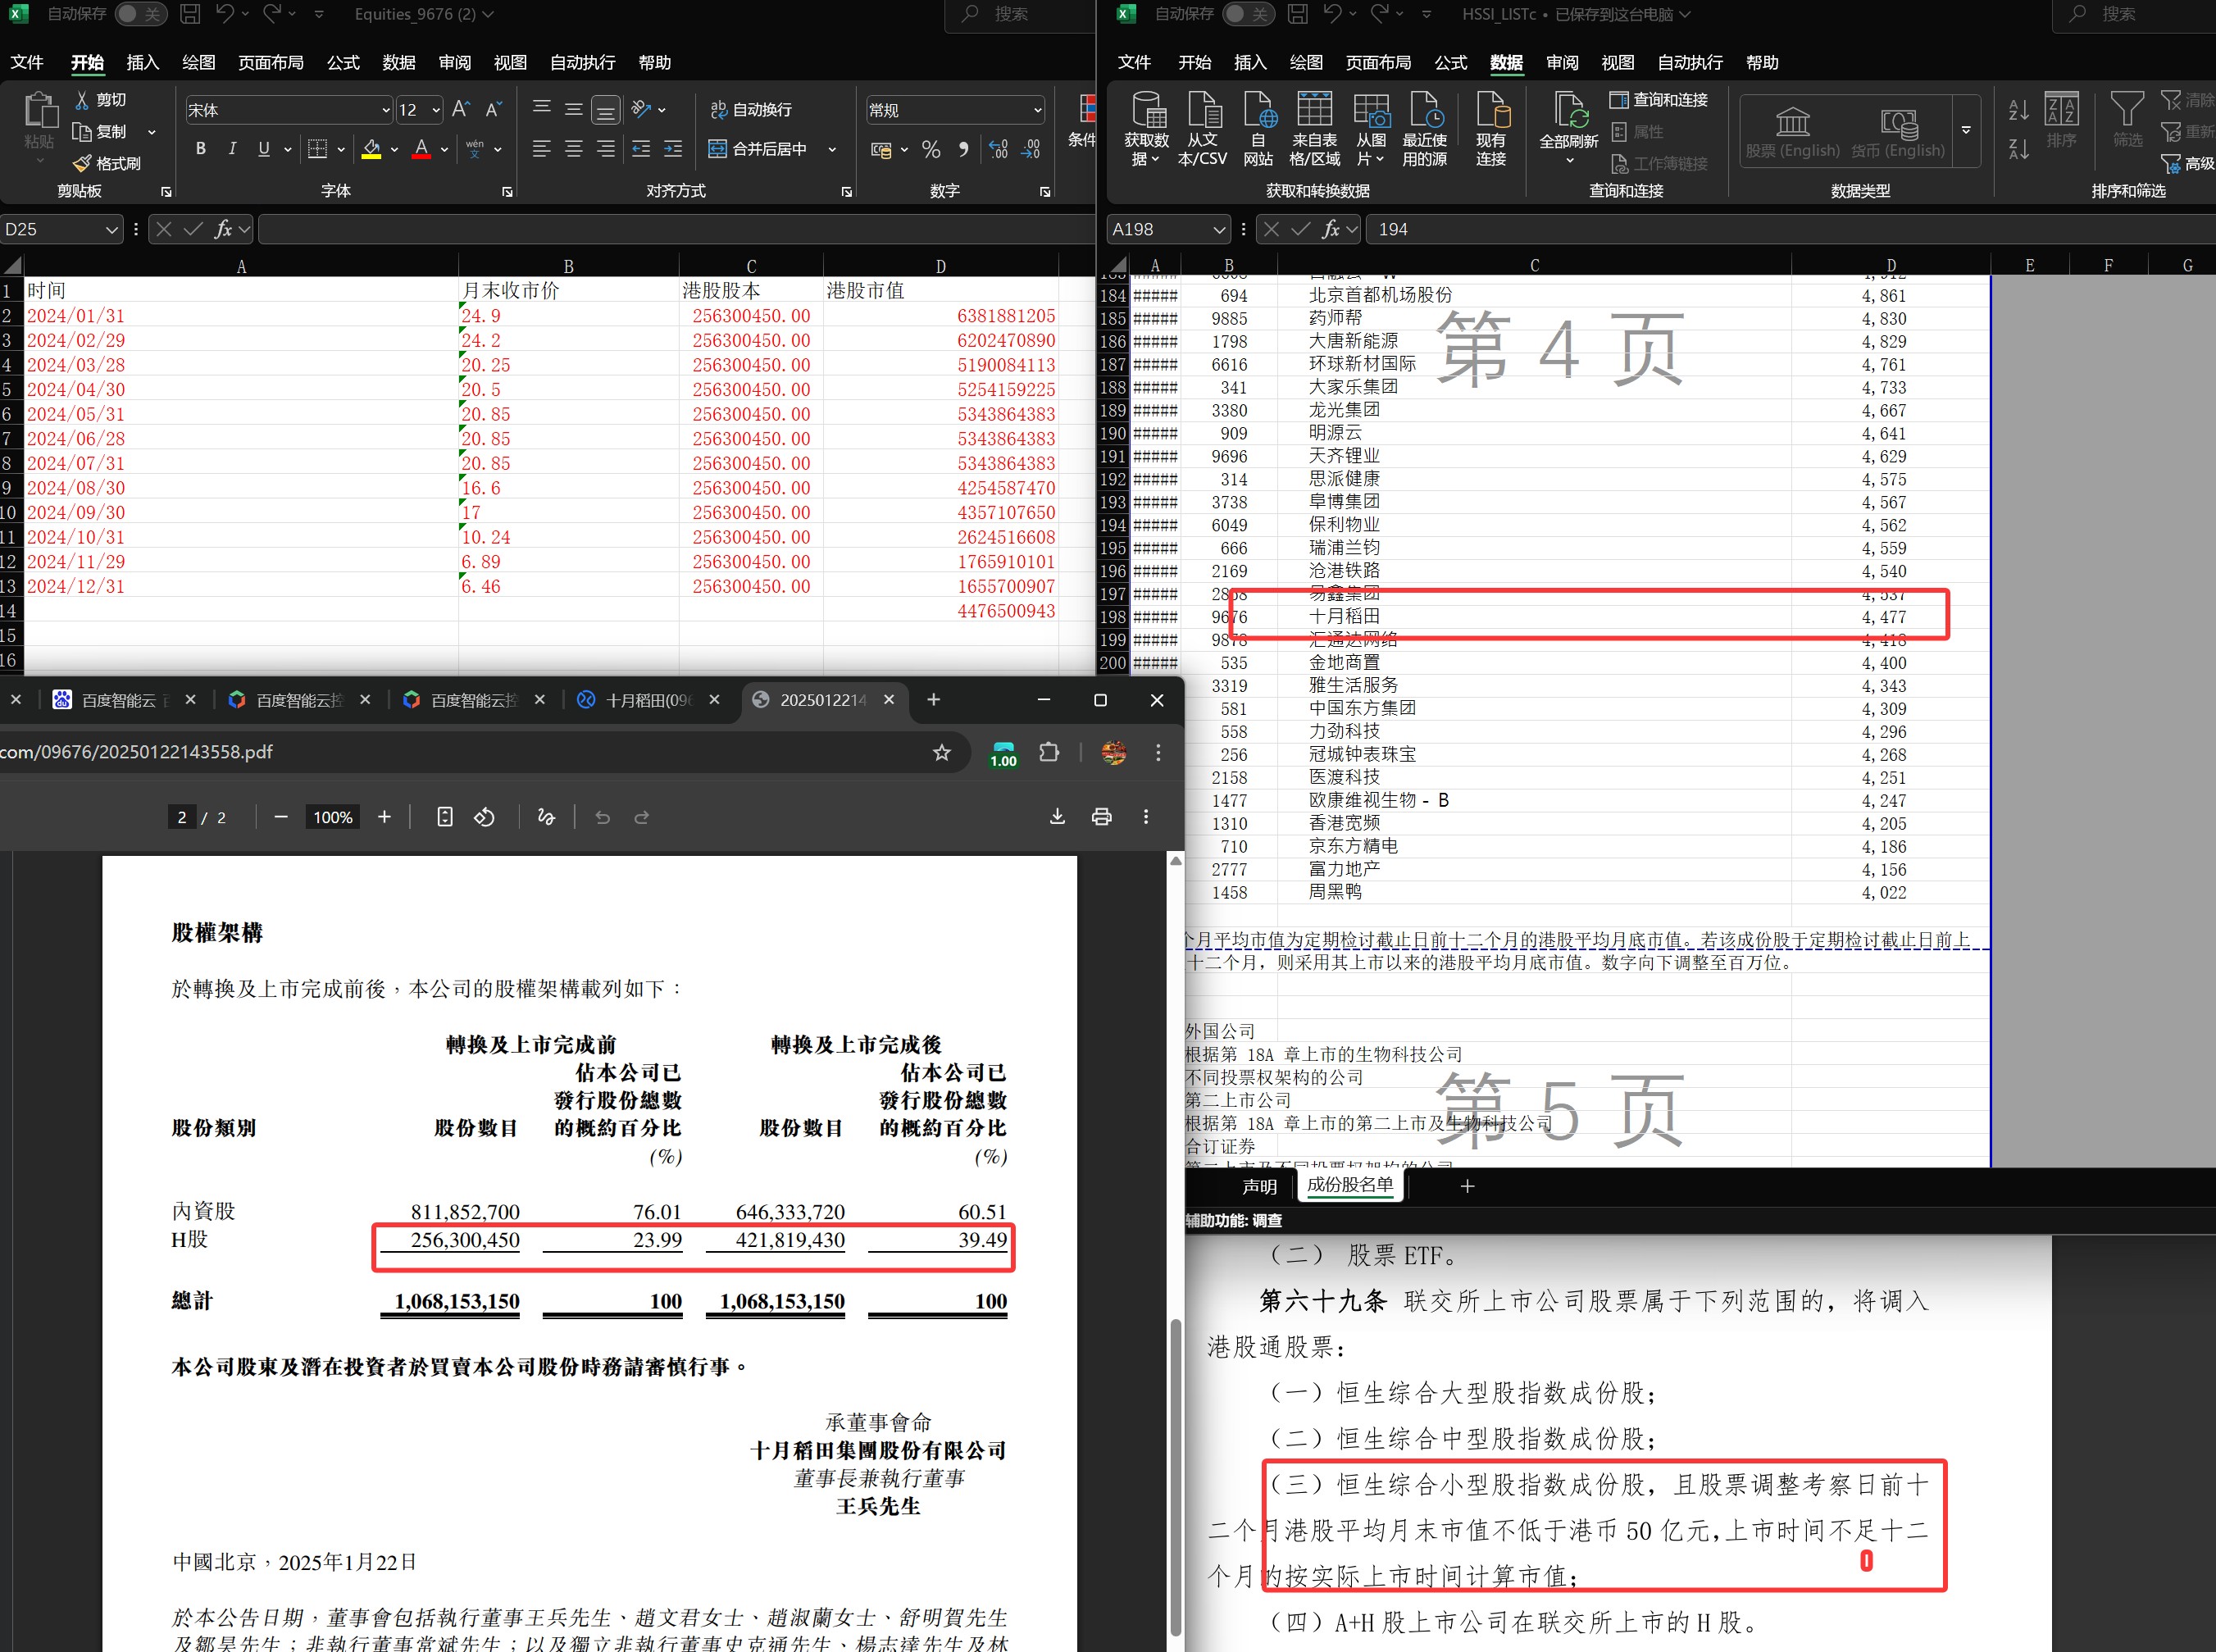The height and width of the screenshot is (1652, 2216).
Task: Zoom out the PDF viewer
Action: pyautogui.click(x=281, y=817)
